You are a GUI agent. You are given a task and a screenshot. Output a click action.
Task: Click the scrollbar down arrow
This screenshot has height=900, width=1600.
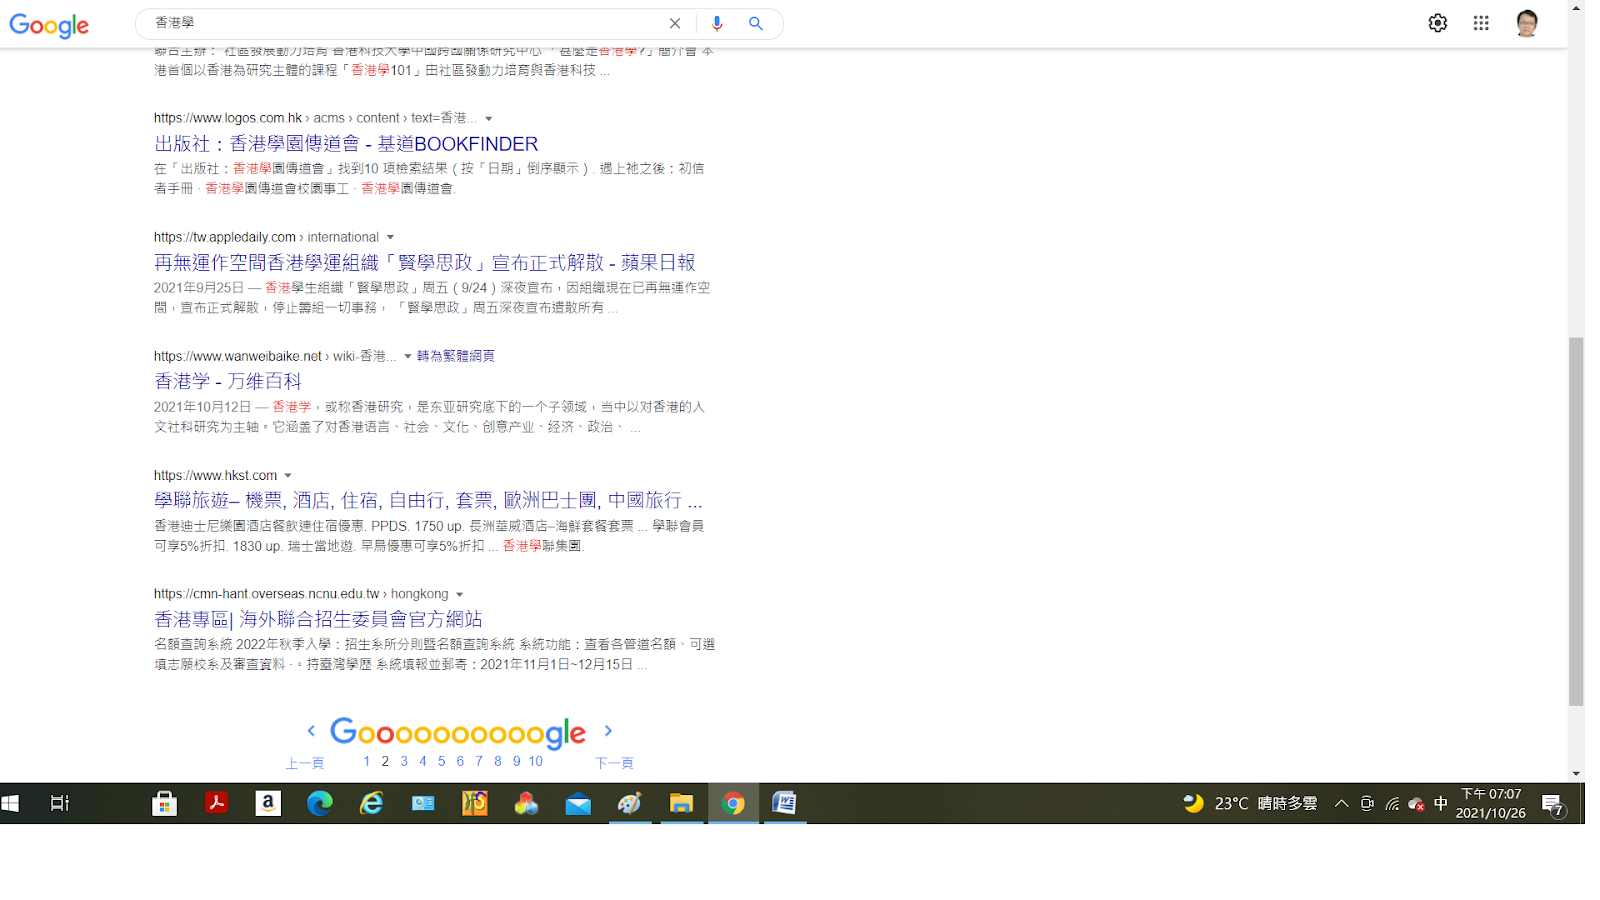pos(1576,773)
